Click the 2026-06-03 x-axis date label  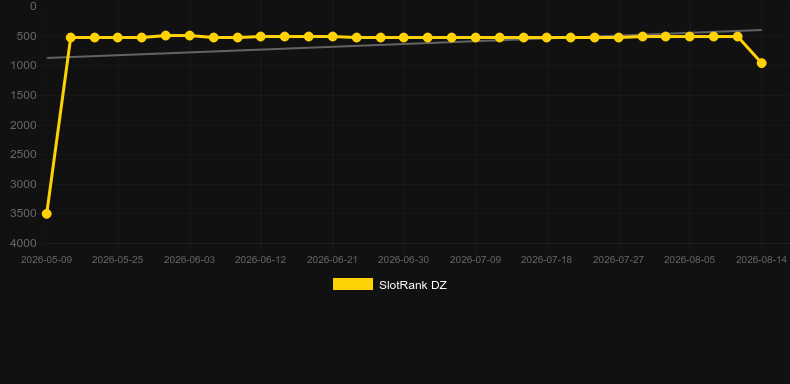[x=189, y=260]
